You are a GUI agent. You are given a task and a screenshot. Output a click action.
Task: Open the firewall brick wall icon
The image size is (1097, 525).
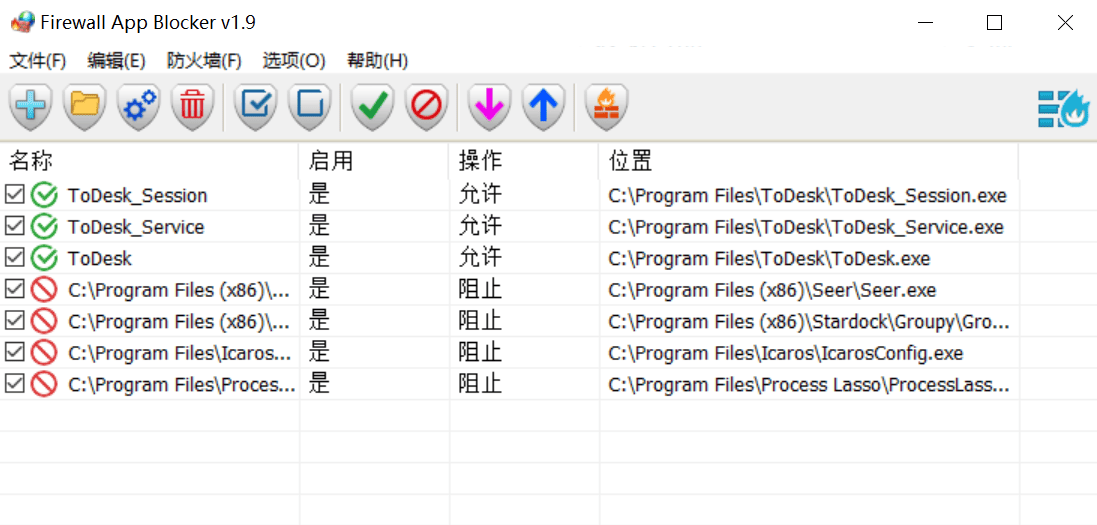pyautogui.click(x=606, y=107)
